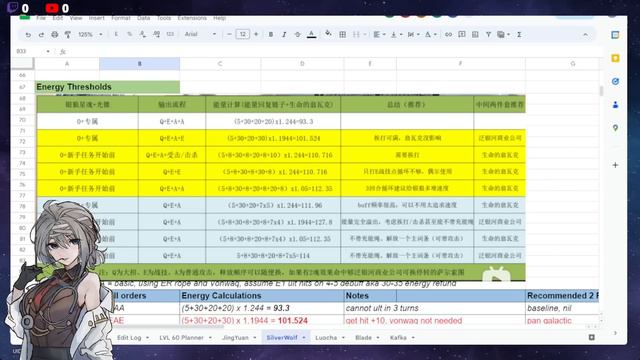Open horizontal align dropdown

[x=379, y=35]
